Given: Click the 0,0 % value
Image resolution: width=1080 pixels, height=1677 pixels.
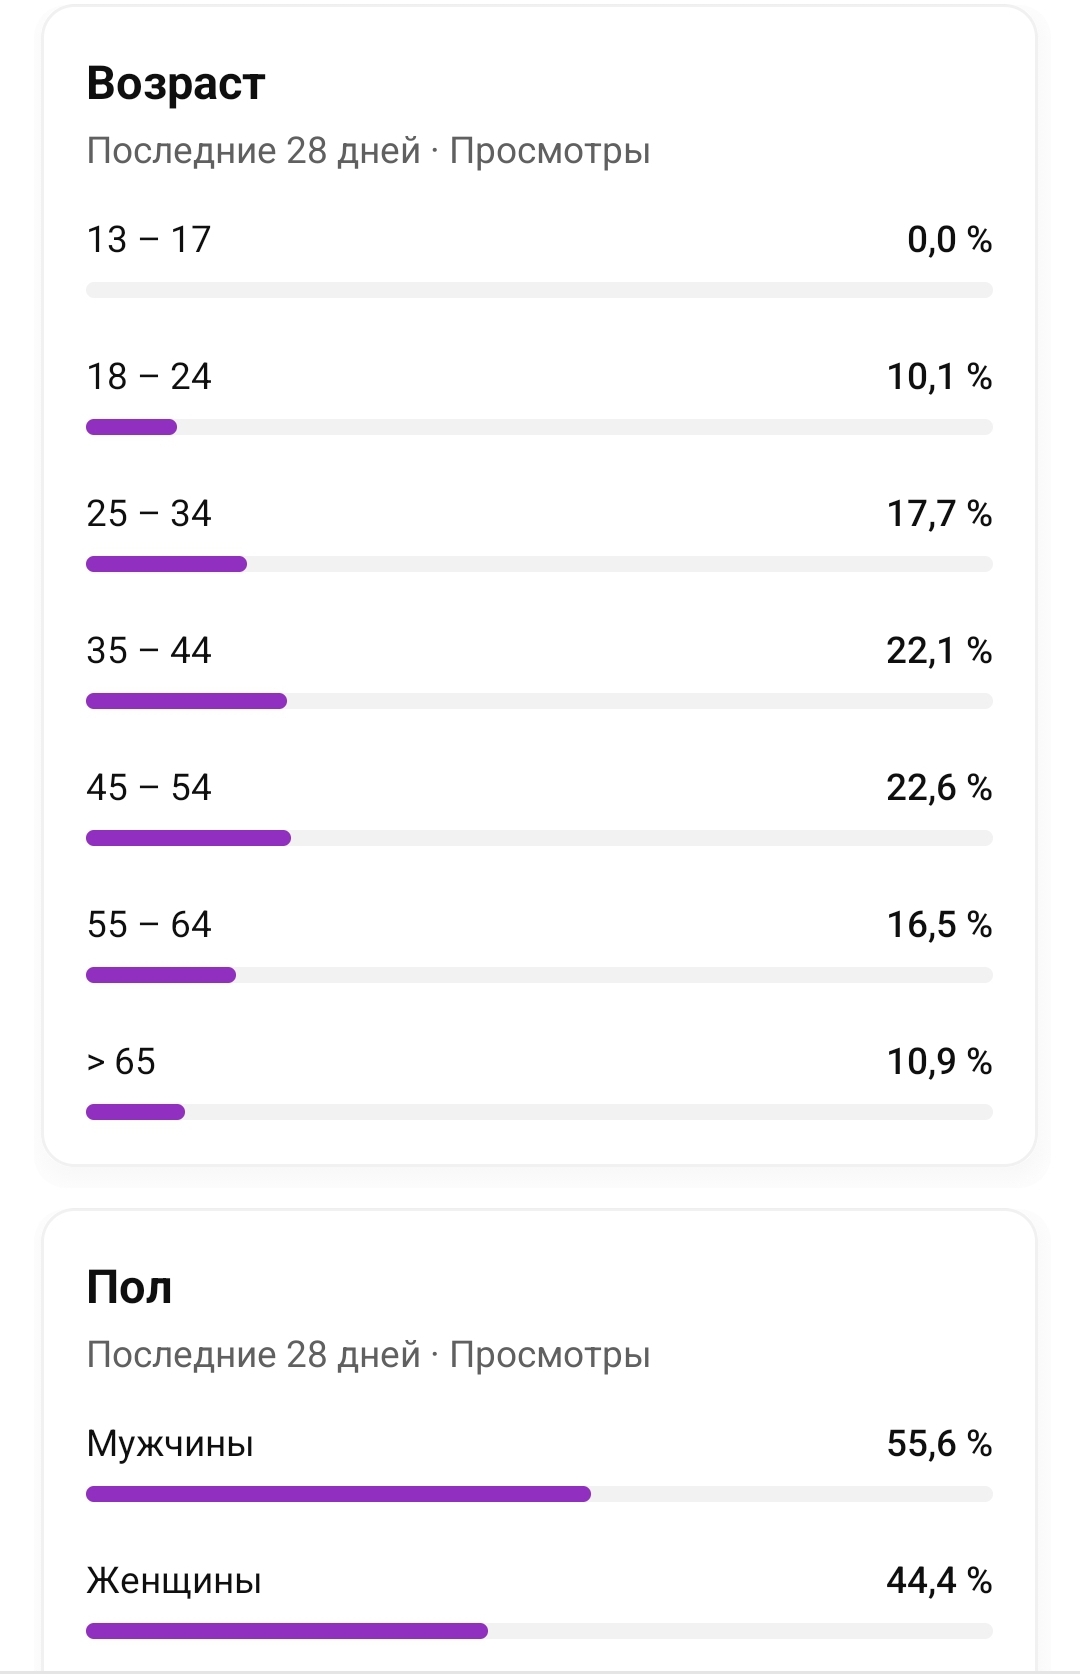Looking at the screenshot, I should tap(948, 240).
